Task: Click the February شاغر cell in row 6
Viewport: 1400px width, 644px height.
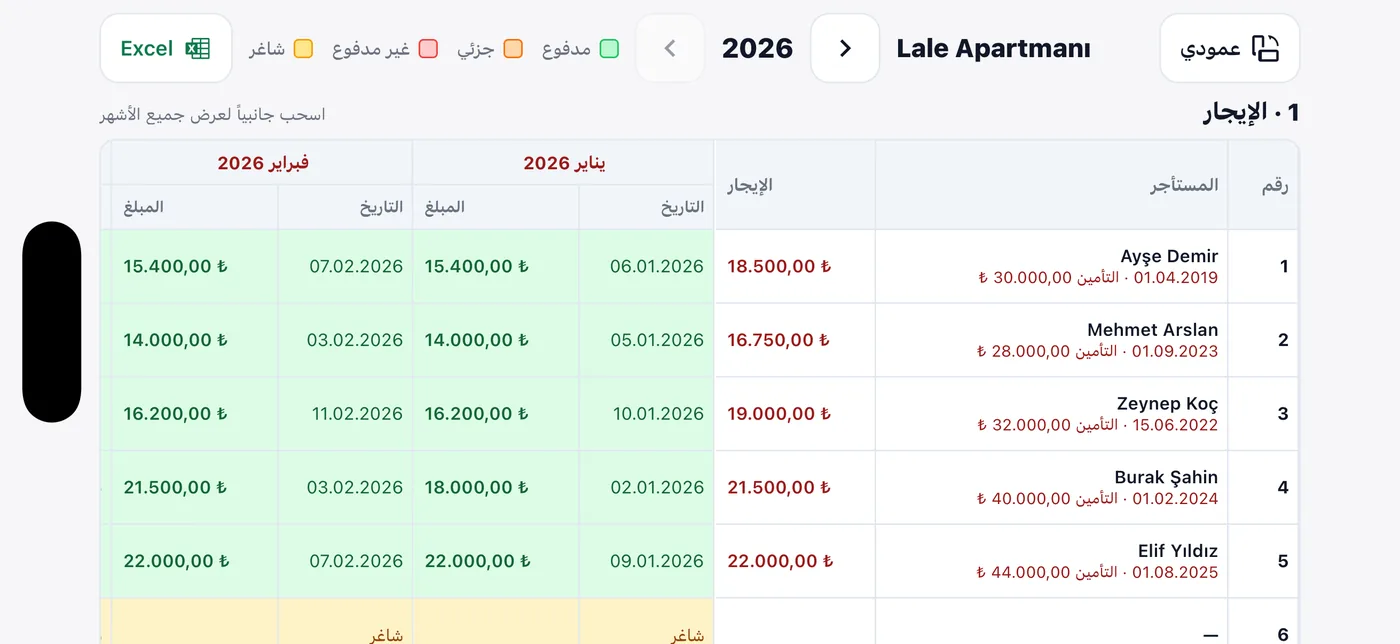Action: (386, 635)
